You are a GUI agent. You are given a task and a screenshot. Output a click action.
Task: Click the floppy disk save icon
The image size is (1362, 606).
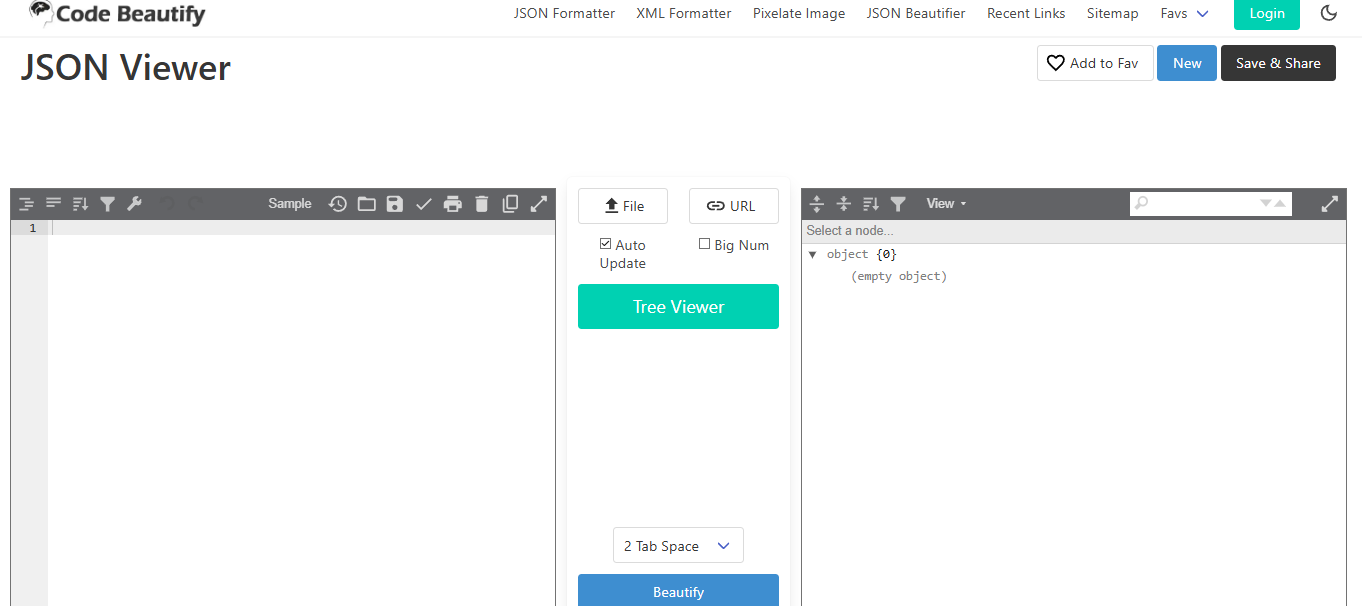tap(395, 204)
